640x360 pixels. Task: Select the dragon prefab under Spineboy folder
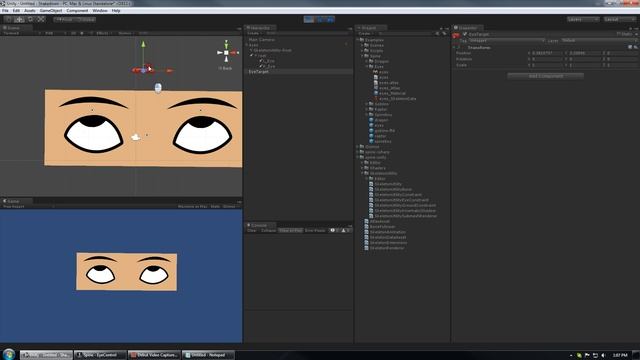coord(381,120)
